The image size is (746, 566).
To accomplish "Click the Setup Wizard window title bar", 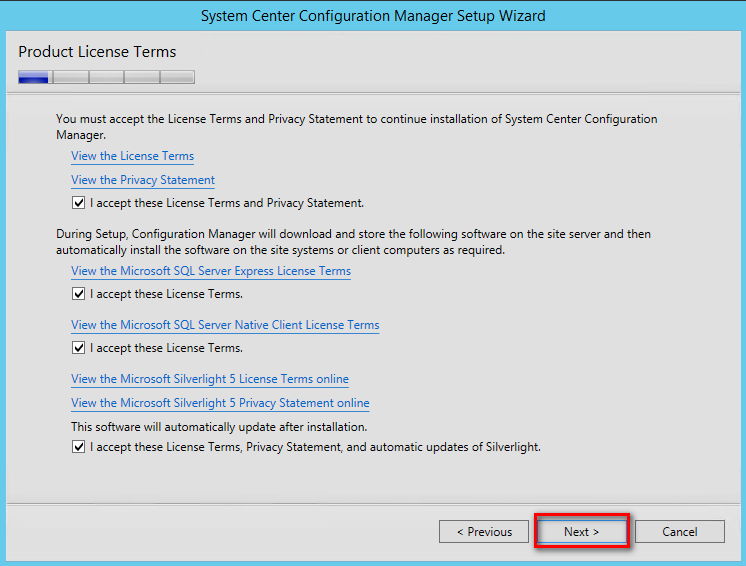I will tap(373, 16).
